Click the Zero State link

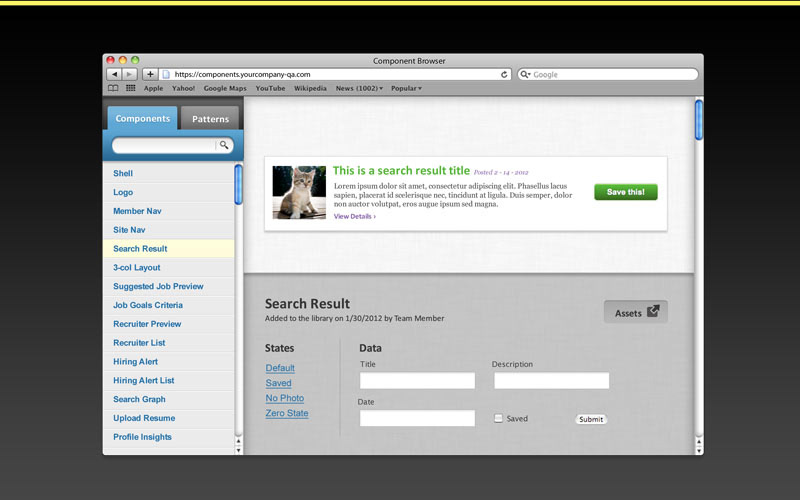[x=287, y=413]
